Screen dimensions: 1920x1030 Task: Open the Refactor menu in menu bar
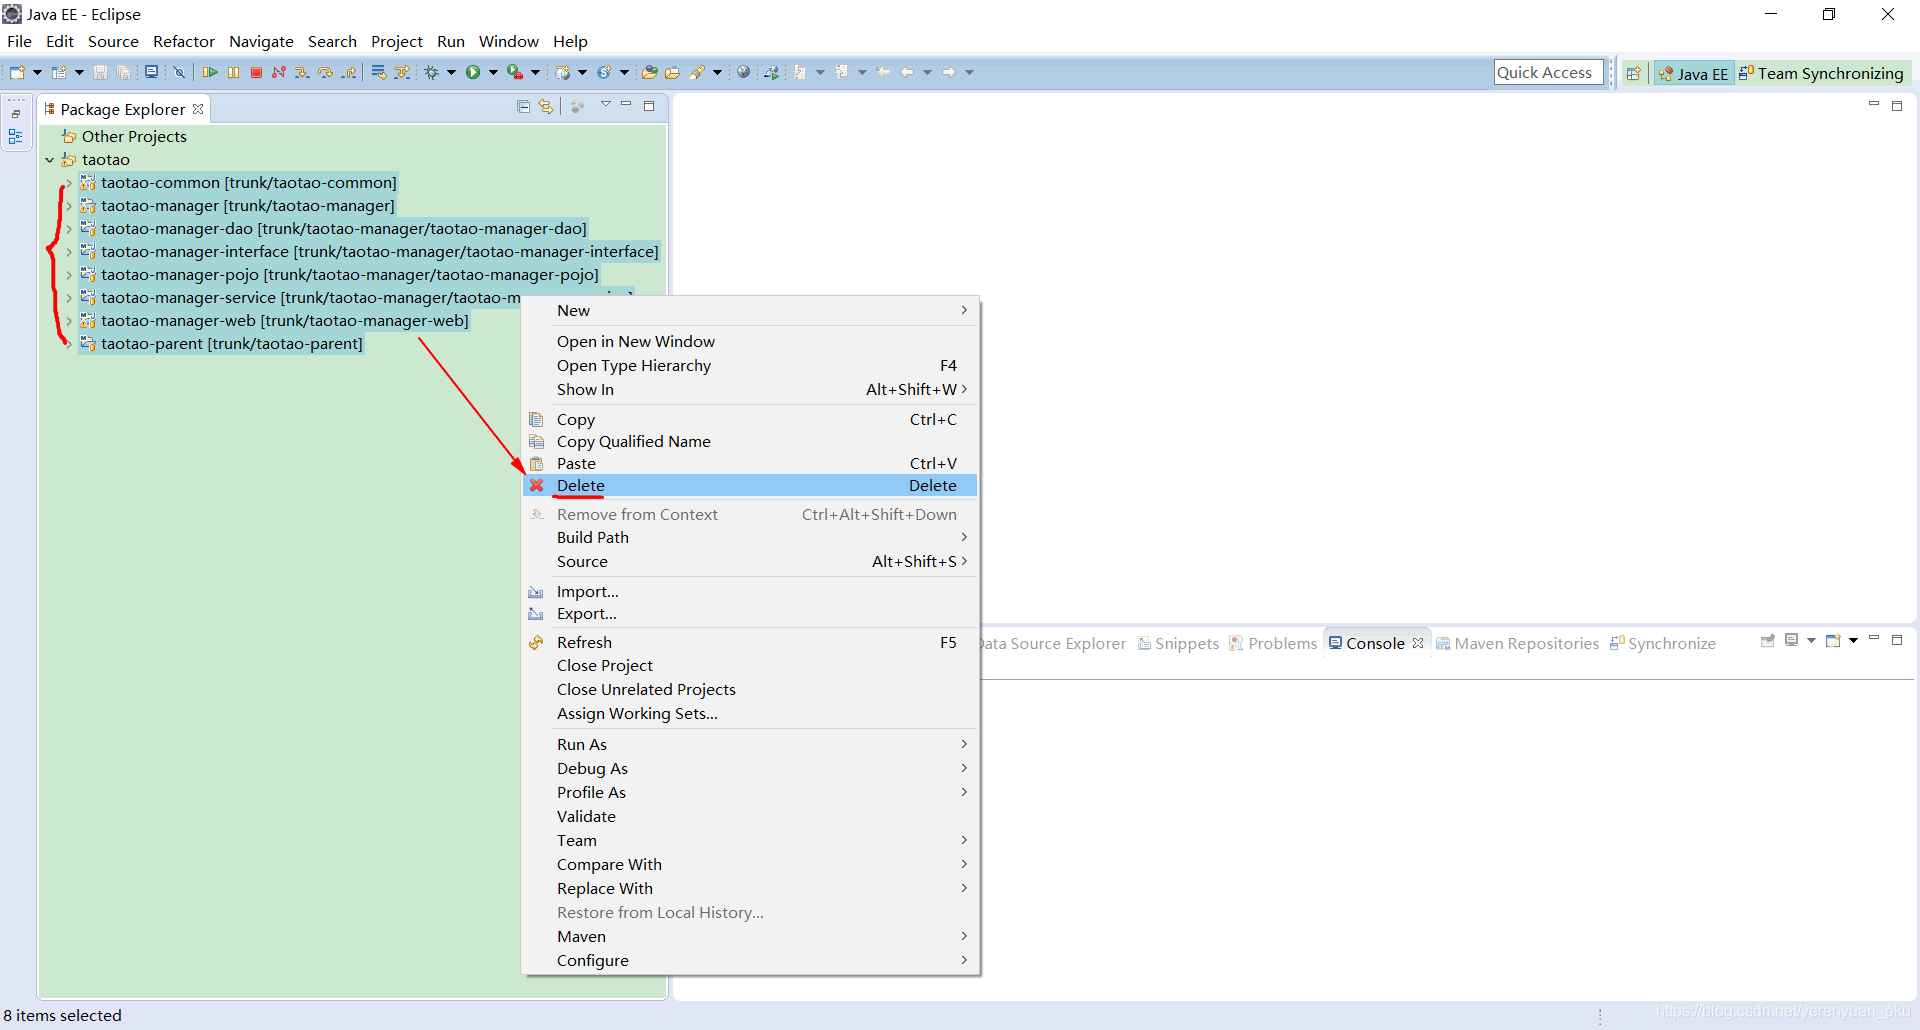tap(184, 41)
